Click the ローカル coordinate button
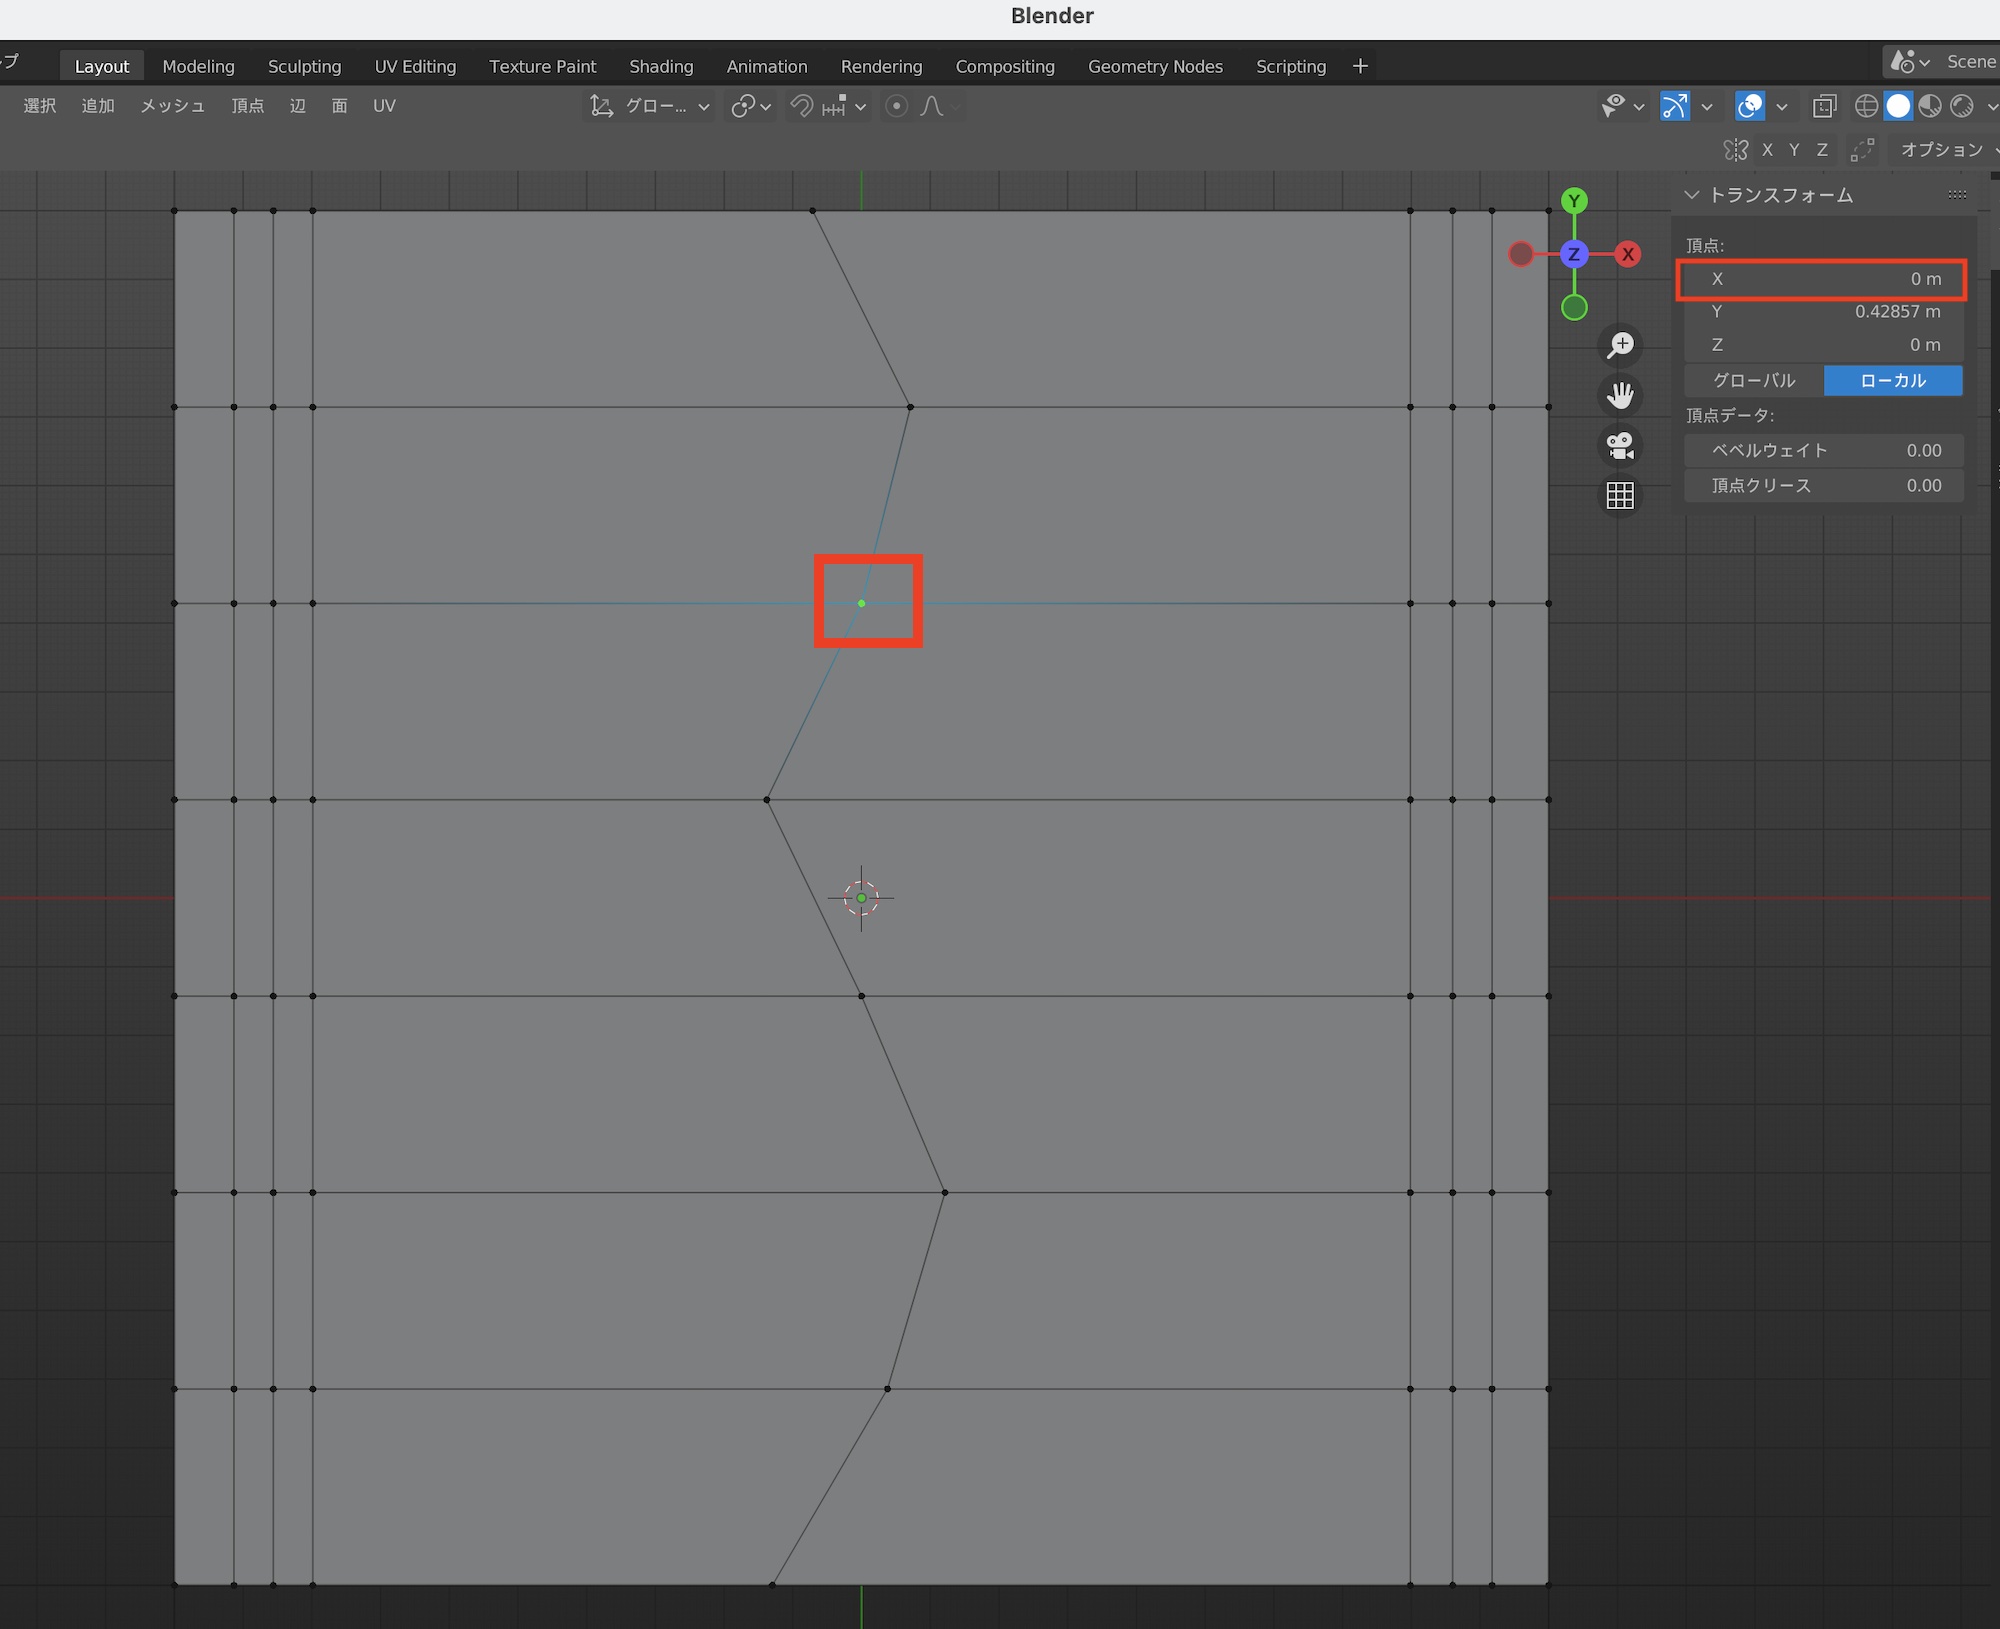 (1892, 380)
